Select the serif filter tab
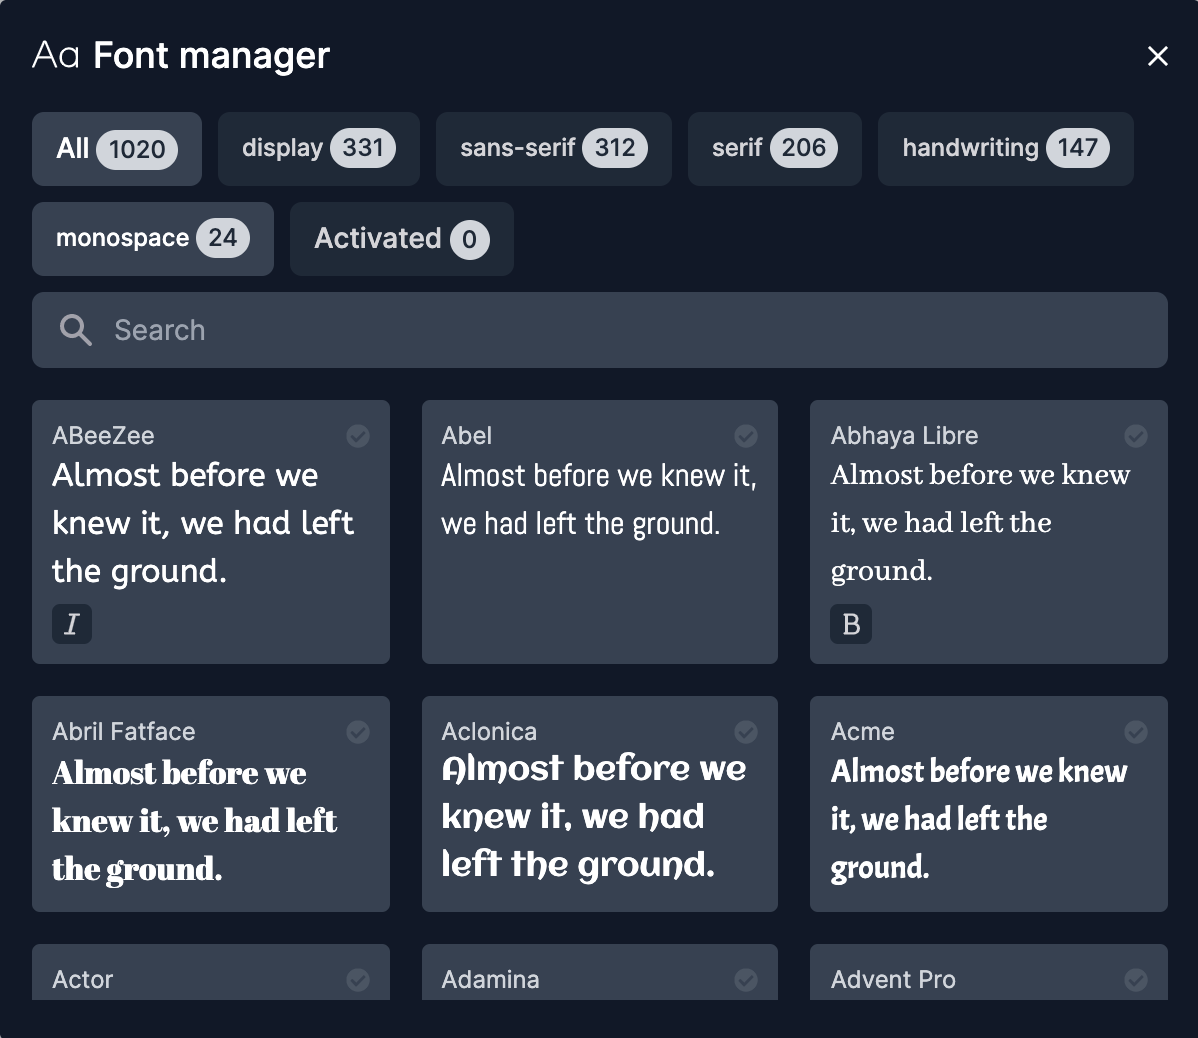 (774, 149)
